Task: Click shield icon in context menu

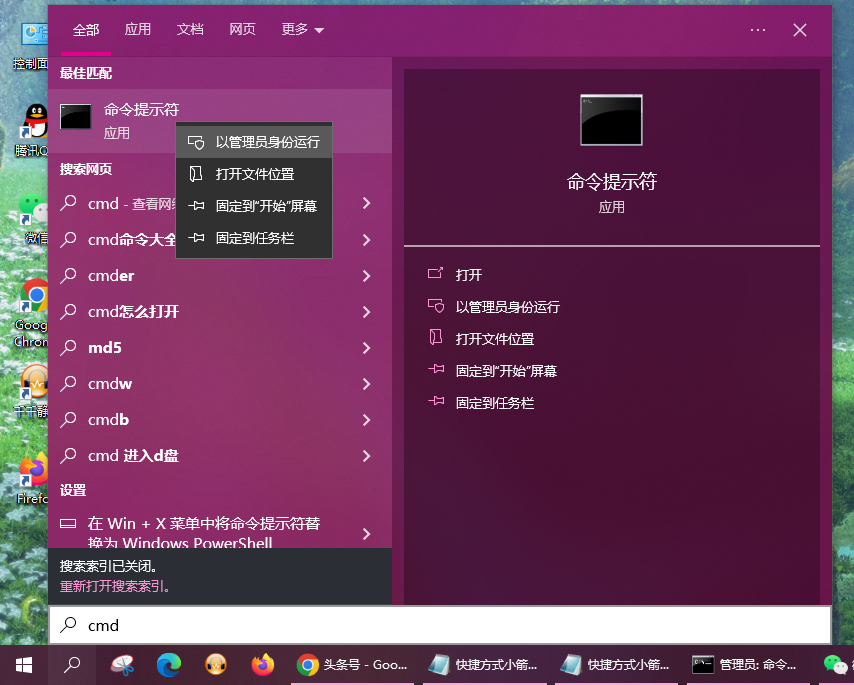Action: click(x=196, y=142)
